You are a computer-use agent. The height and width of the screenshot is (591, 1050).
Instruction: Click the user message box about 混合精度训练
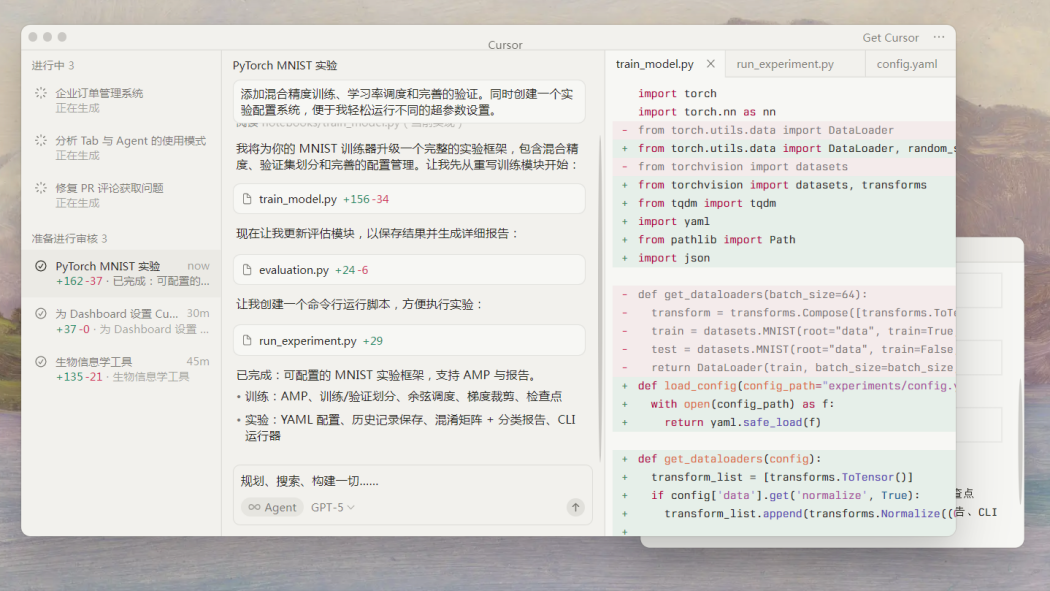pyautogui.click(x=409, y=102)
